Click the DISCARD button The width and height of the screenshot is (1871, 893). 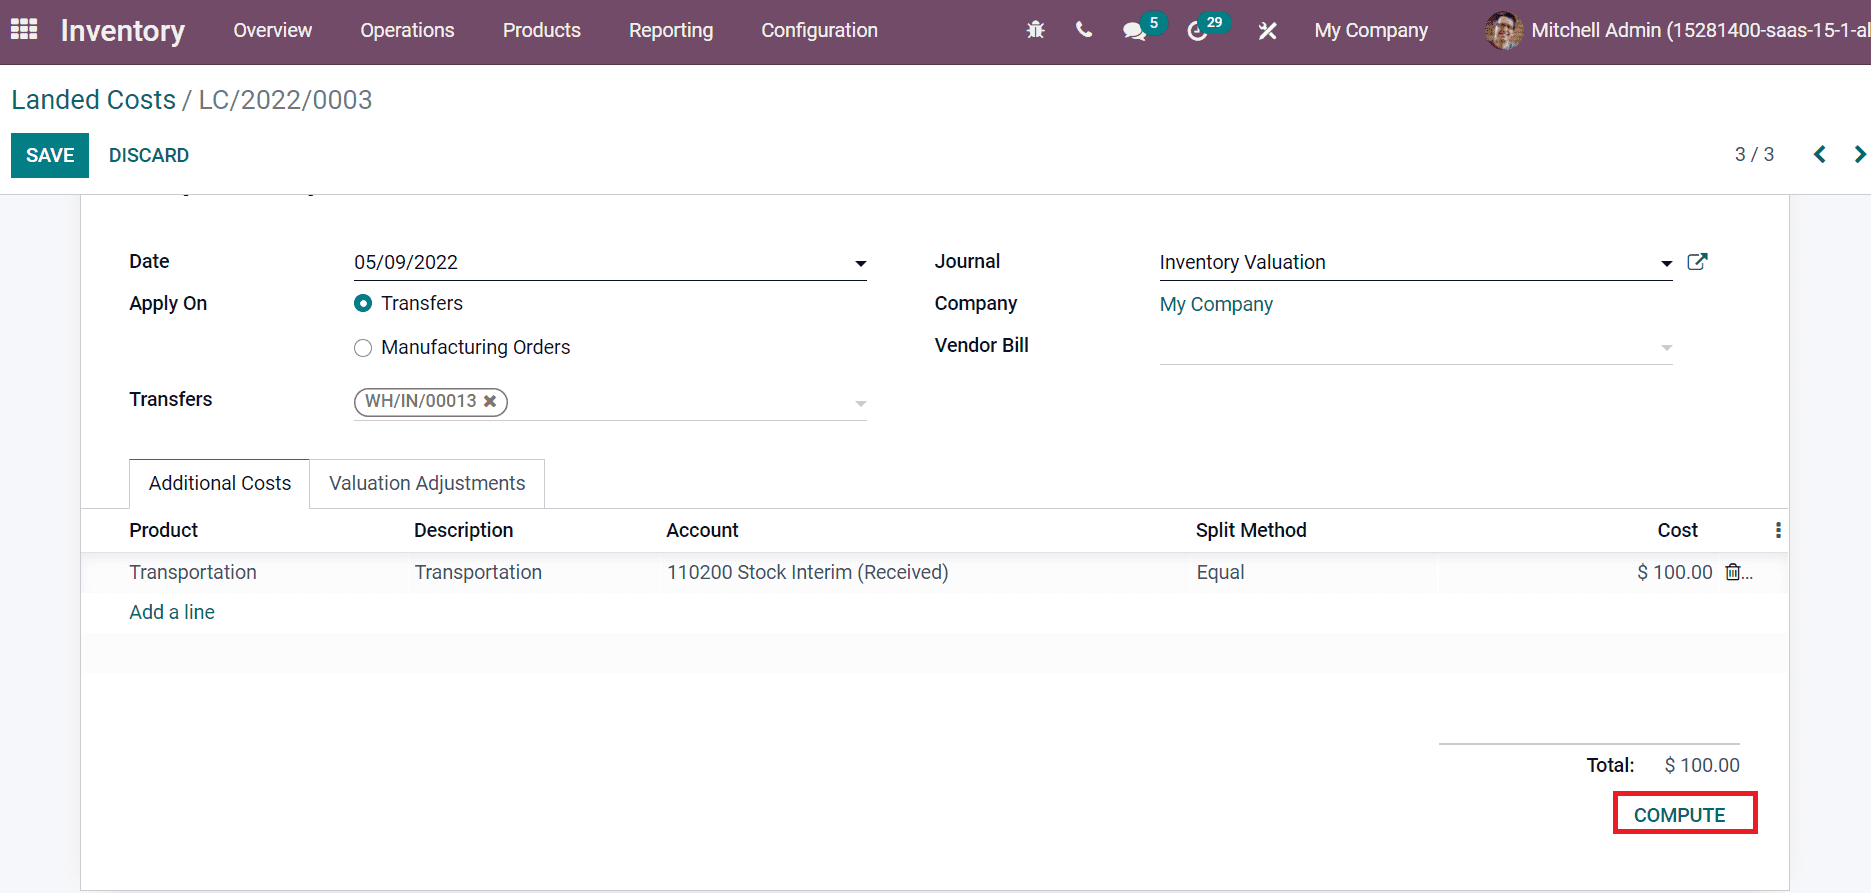click(x=149, y=155)
